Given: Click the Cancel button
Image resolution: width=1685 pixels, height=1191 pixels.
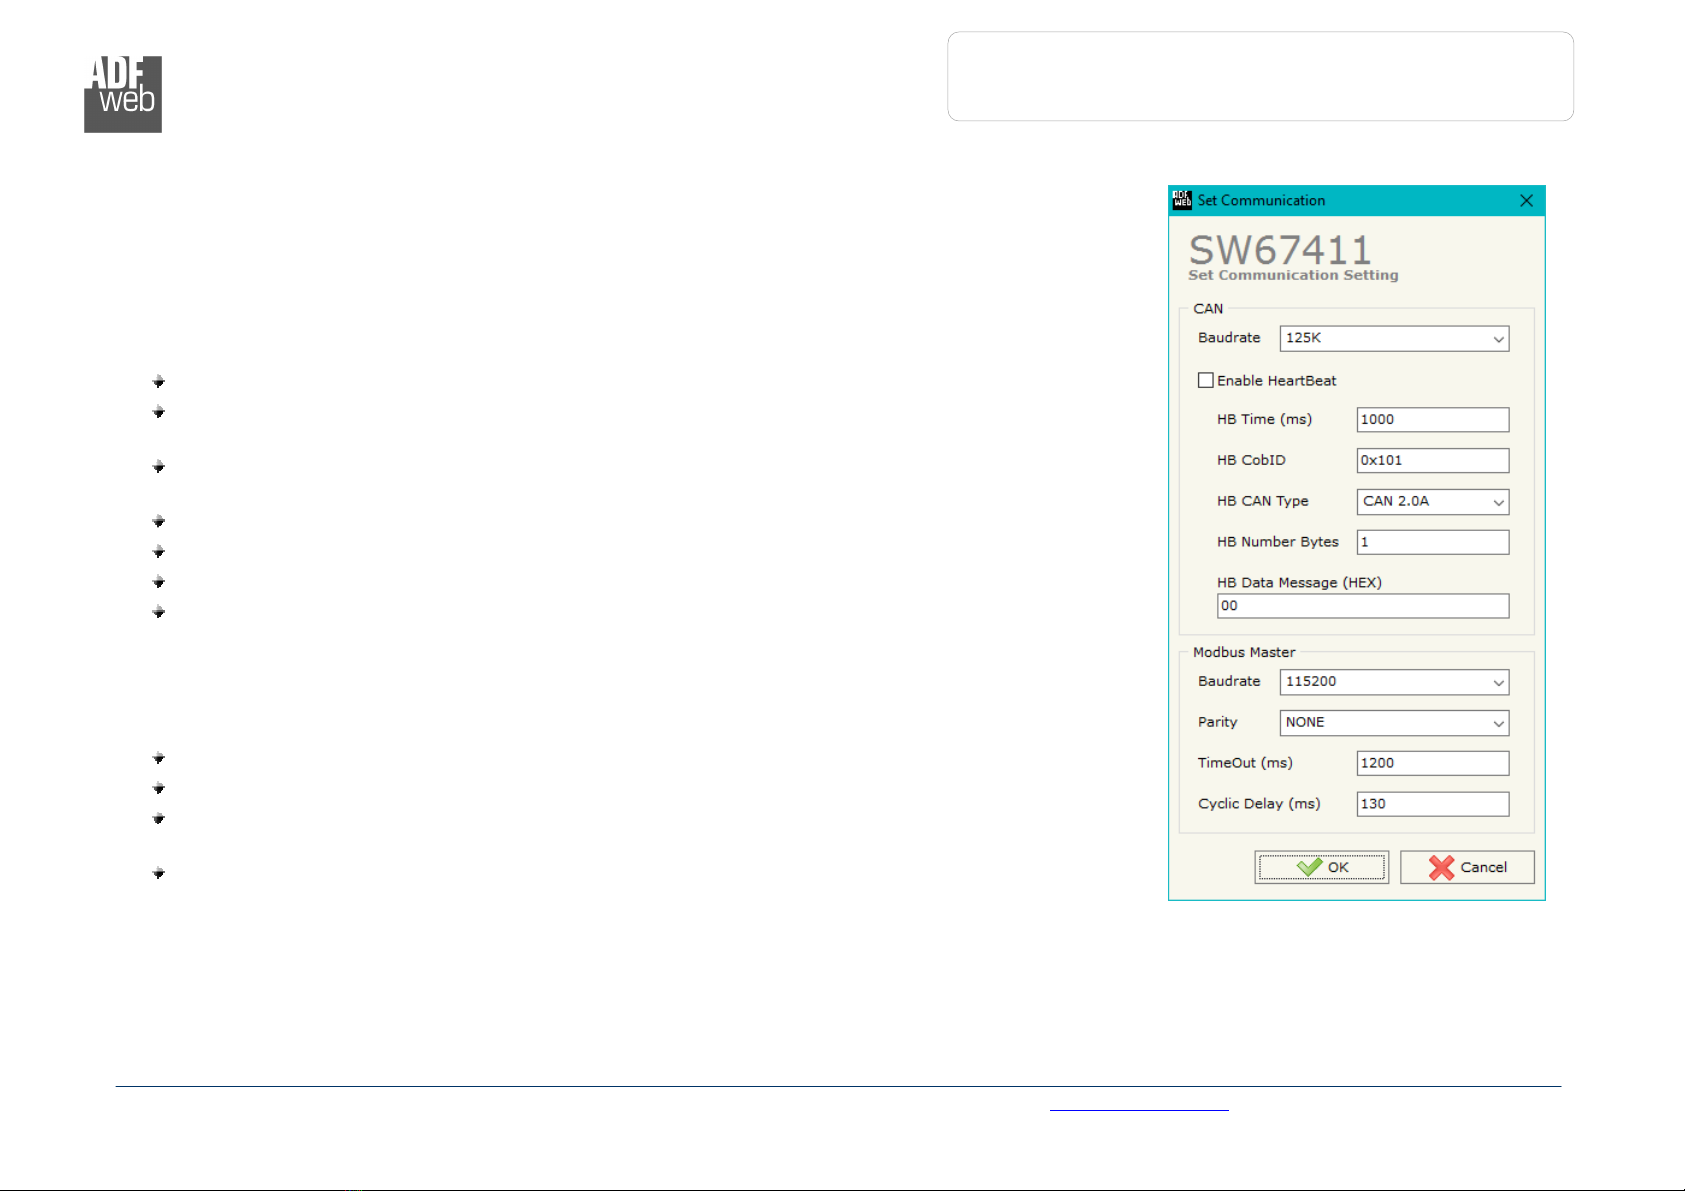Looking at the screenshot, I should 1467,867.
